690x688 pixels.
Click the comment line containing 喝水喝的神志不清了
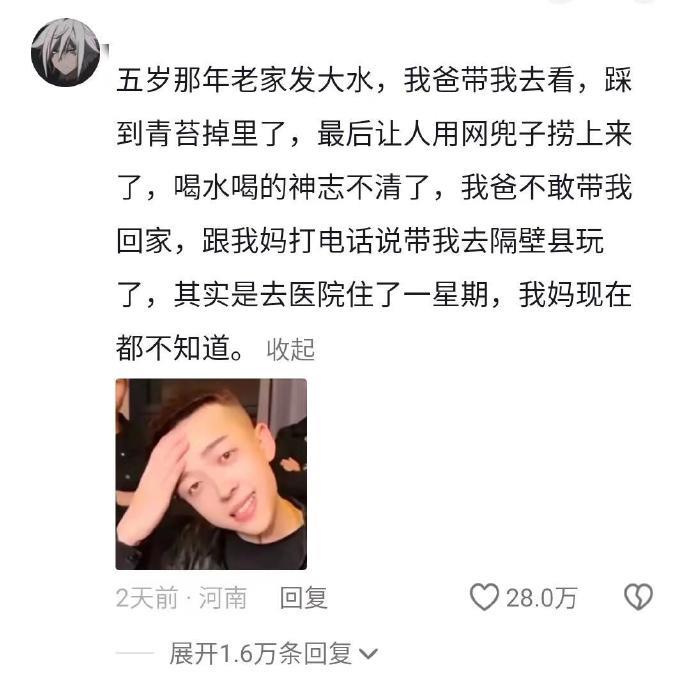374,188
